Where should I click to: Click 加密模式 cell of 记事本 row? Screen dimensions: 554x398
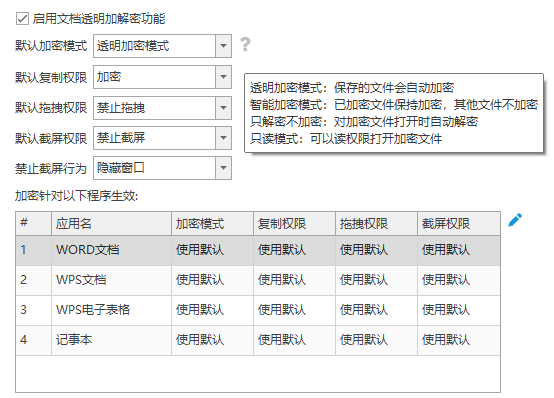click(212, 340)
